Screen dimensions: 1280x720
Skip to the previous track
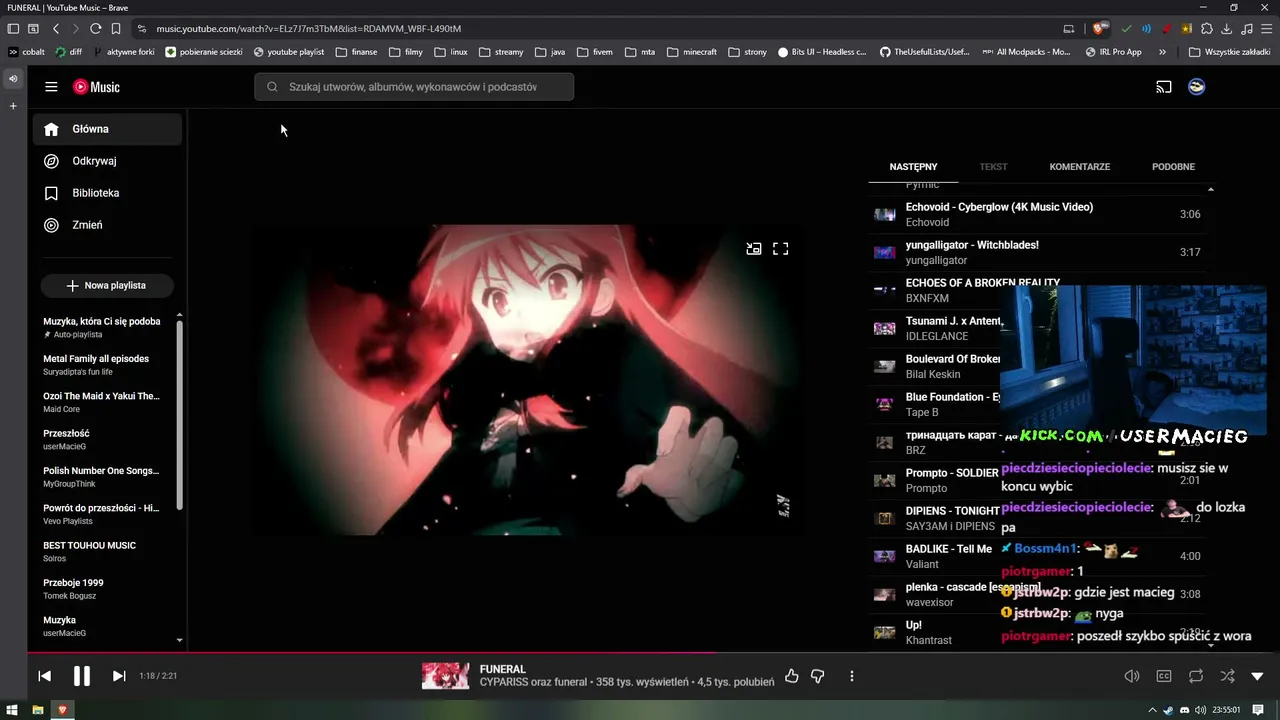[x=45, y=676]
